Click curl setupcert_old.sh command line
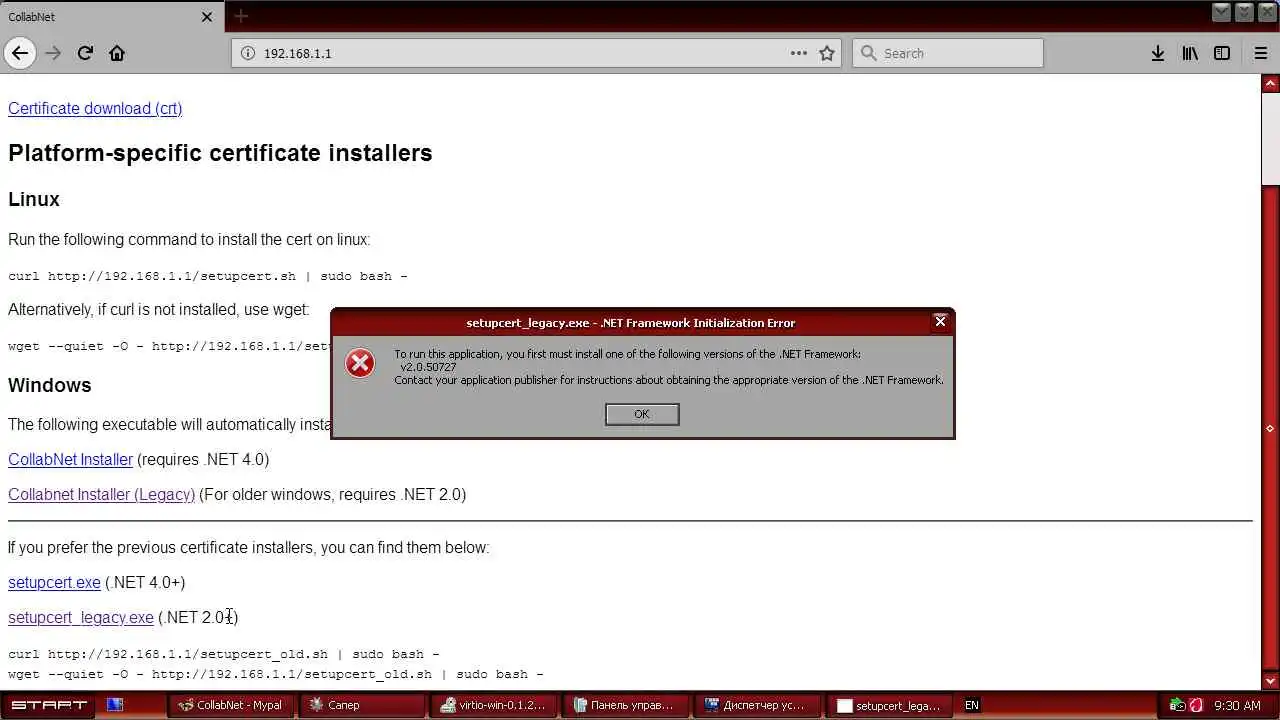The height and width of the screenshot is (720, 1280). click(x=224, y=654)
